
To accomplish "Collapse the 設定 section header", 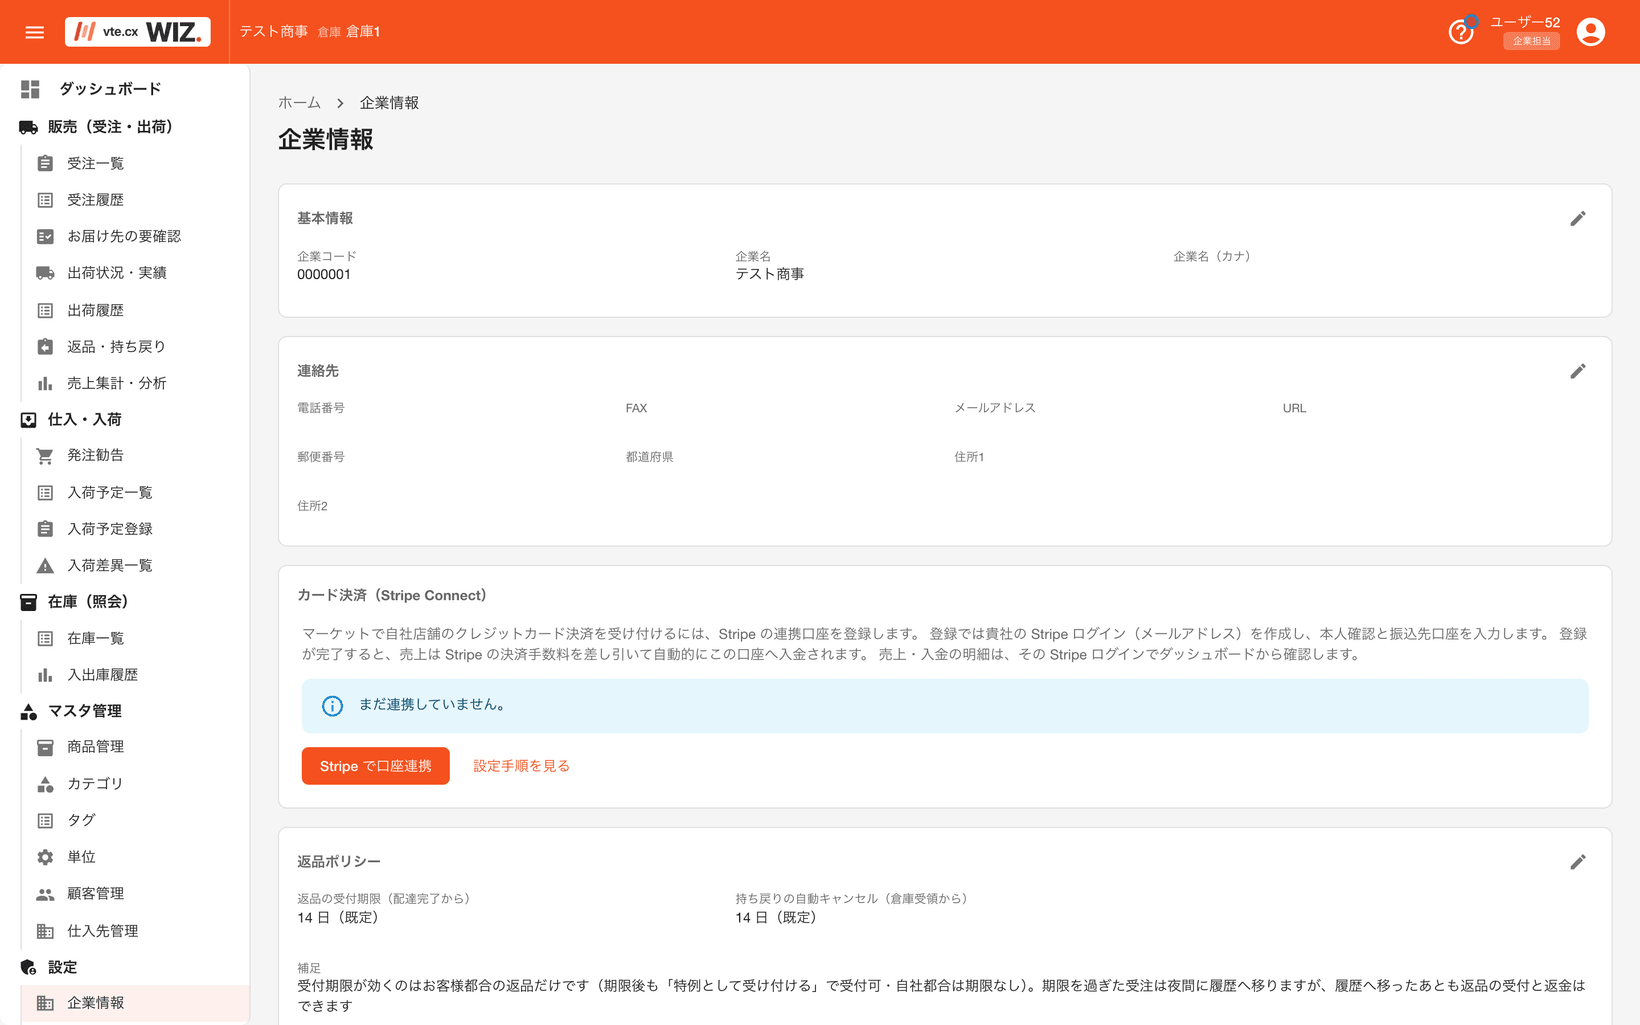I will click(x=124, y=967).
